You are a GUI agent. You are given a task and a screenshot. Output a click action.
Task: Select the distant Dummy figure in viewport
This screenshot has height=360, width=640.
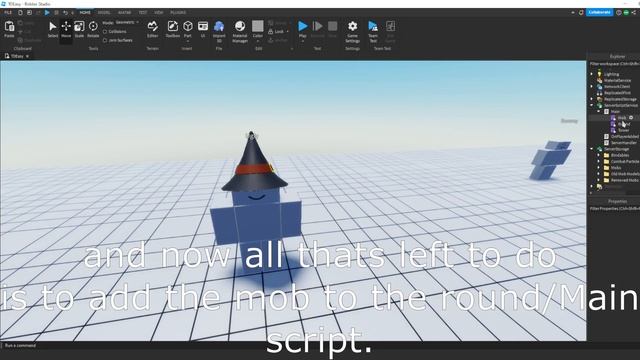(550, 160)
